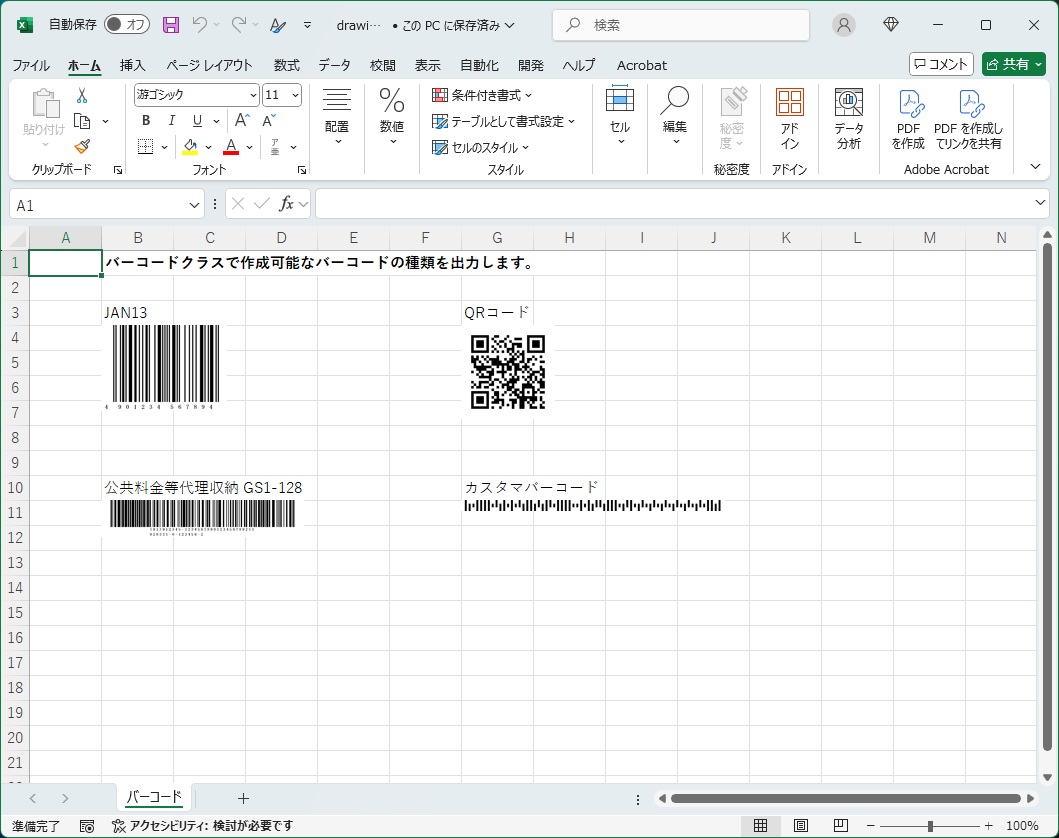Collapse the ribbon with the chevron
This screenshot has height=838, width=1059.
1035,167
